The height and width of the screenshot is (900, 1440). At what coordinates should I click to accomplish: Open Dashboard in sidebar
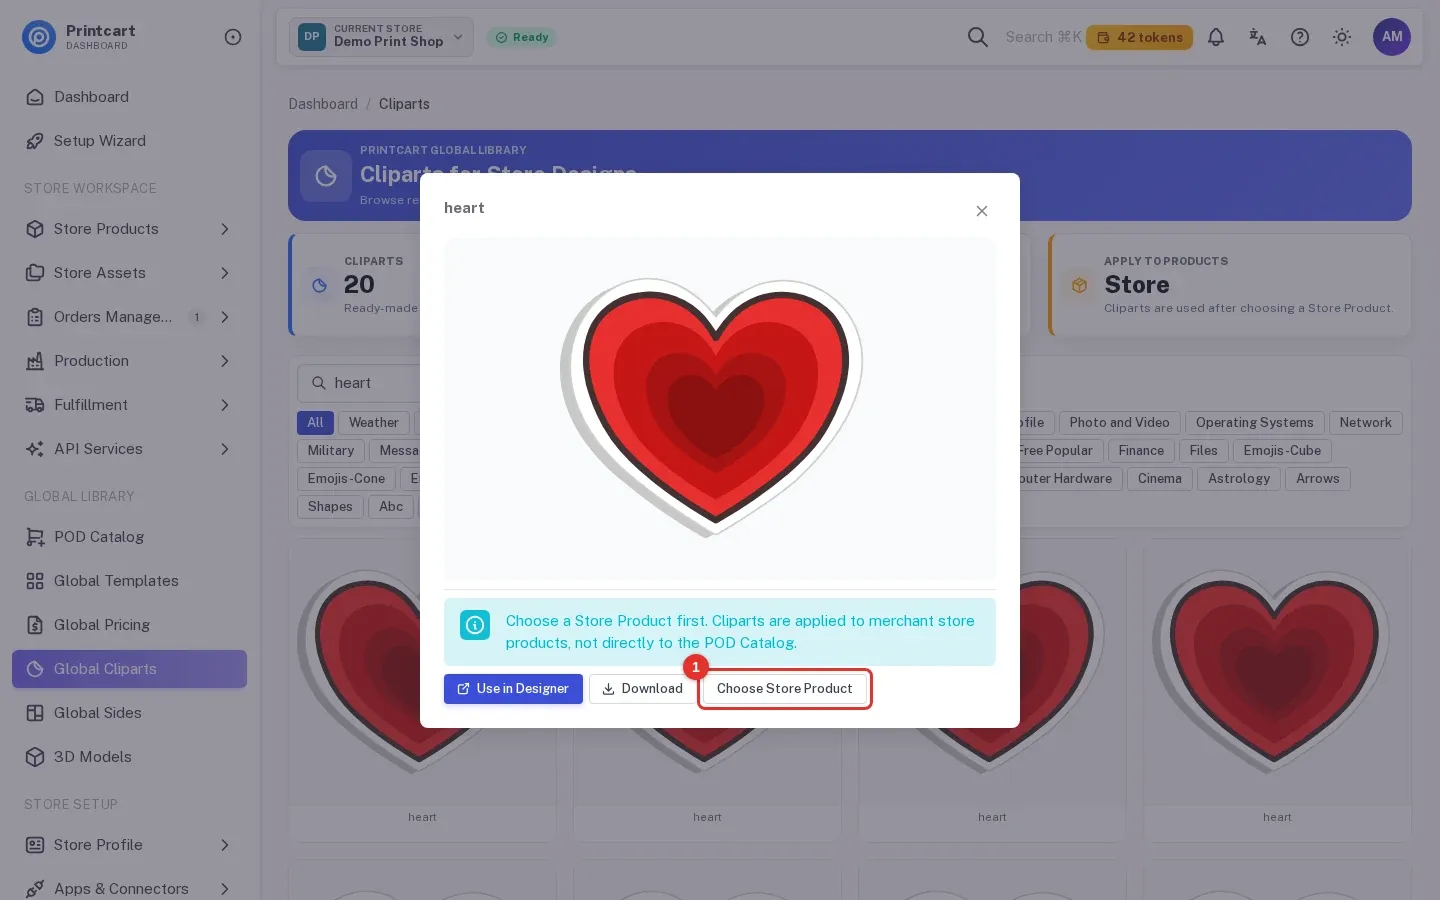pos(129,97)
